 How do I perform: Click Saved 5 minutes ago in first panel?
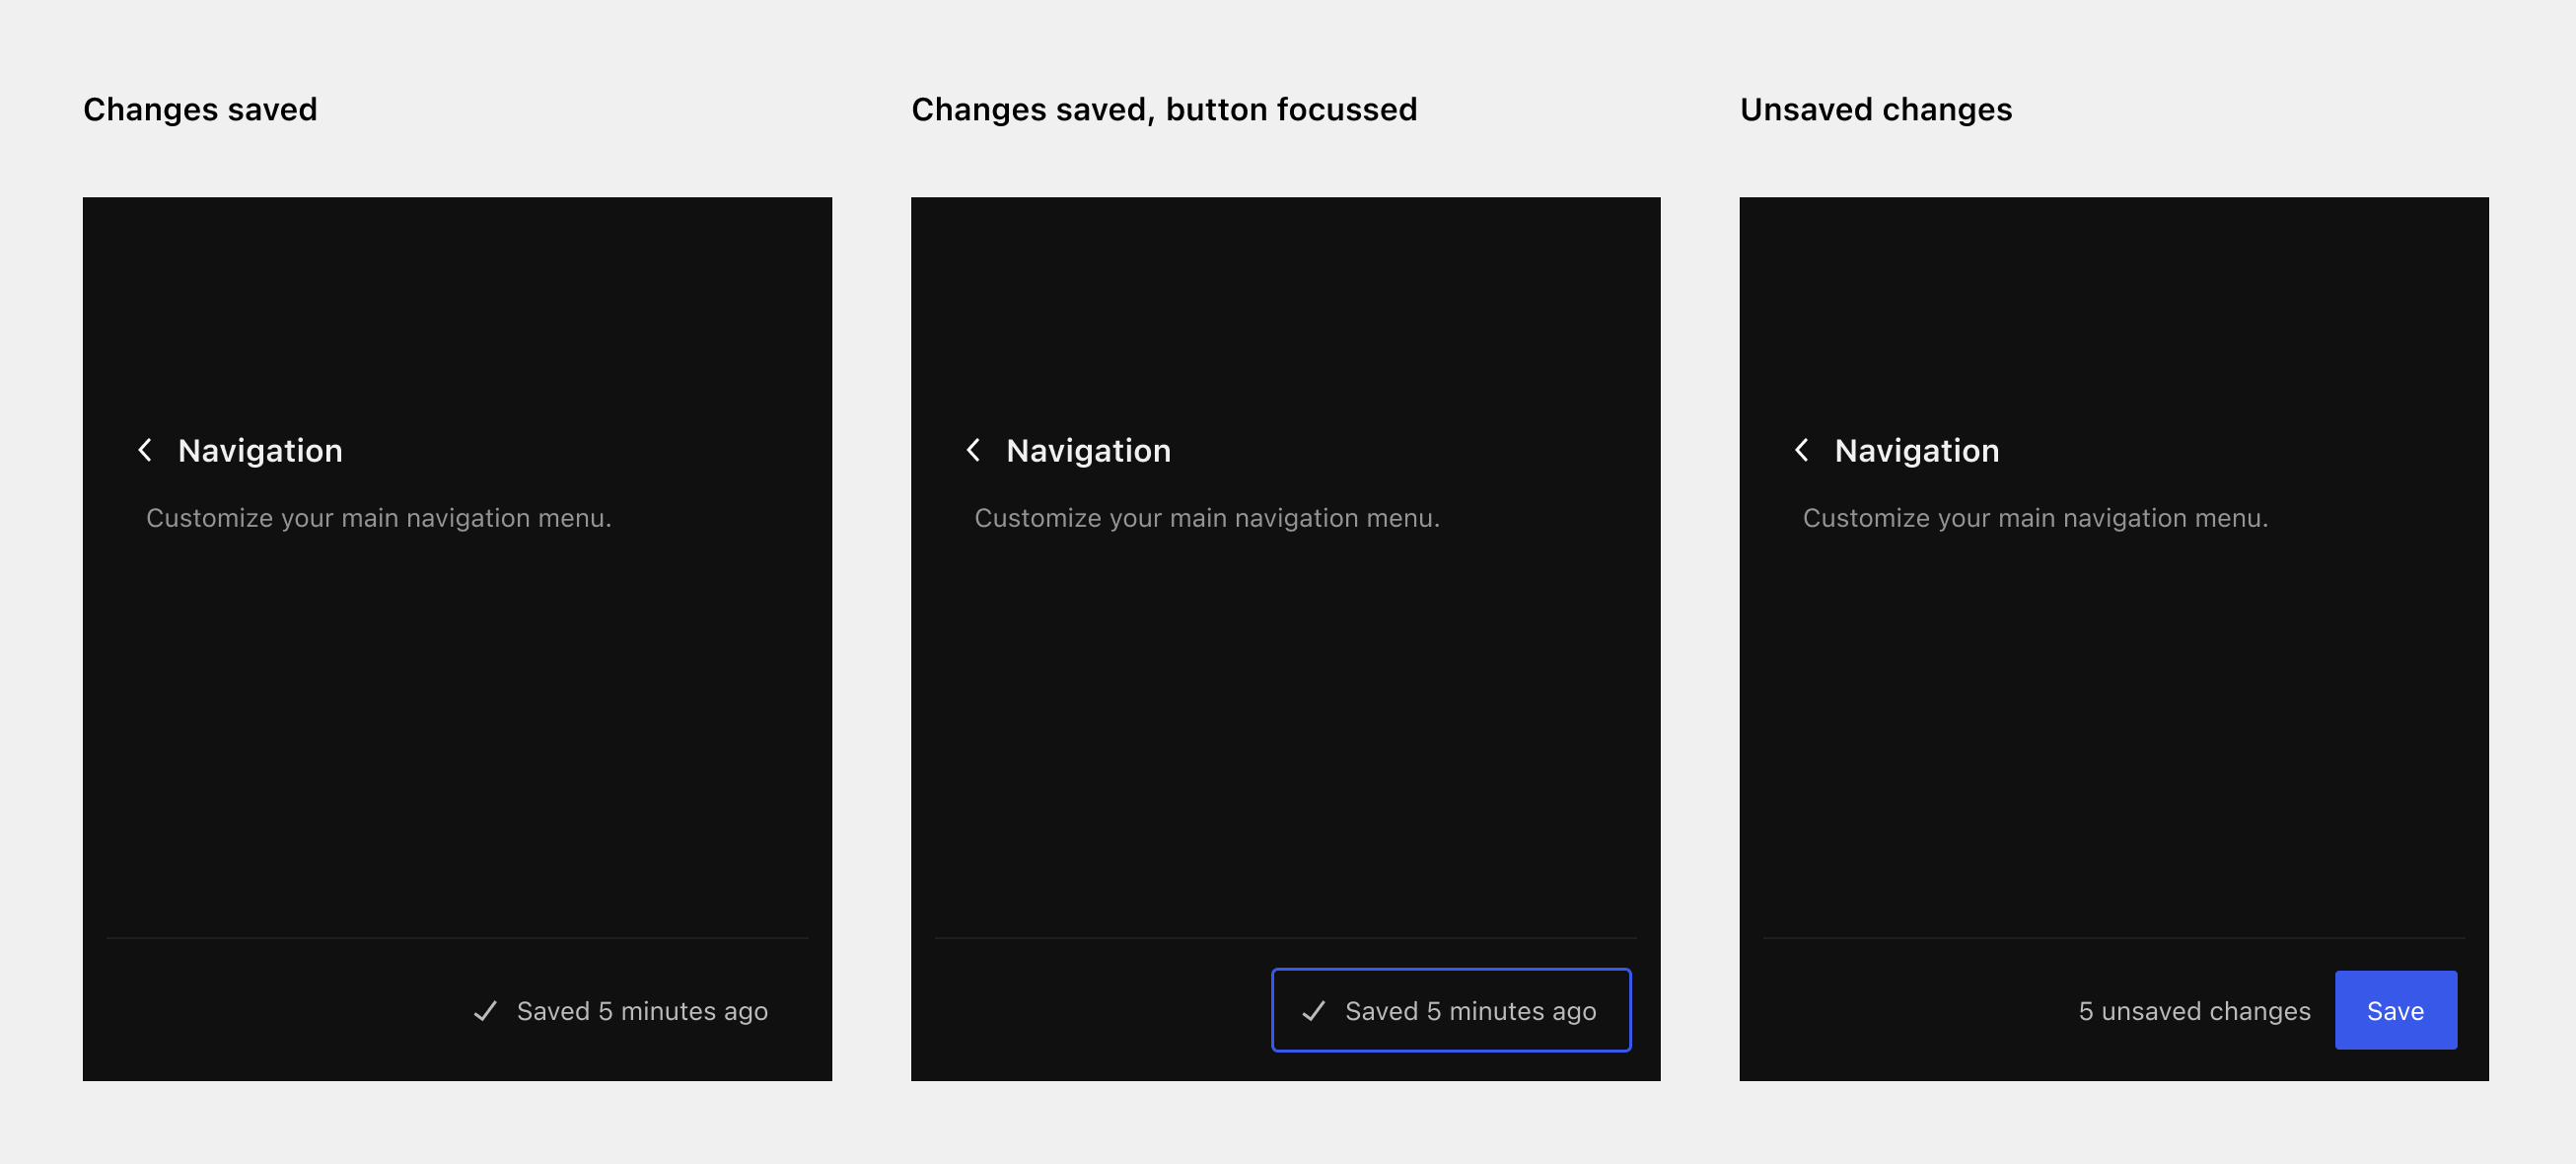[642, 1011]
